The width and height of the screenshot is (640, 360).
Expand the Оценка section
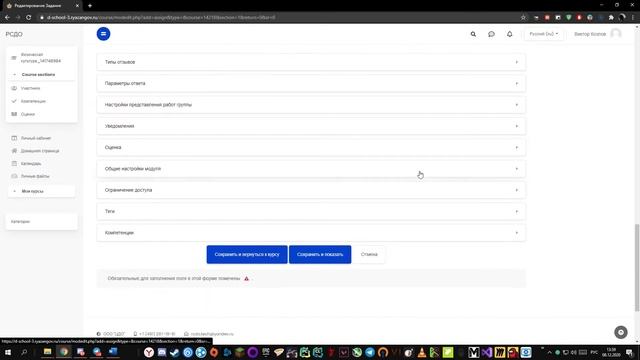pyautogui.click(x=311, y=147)
